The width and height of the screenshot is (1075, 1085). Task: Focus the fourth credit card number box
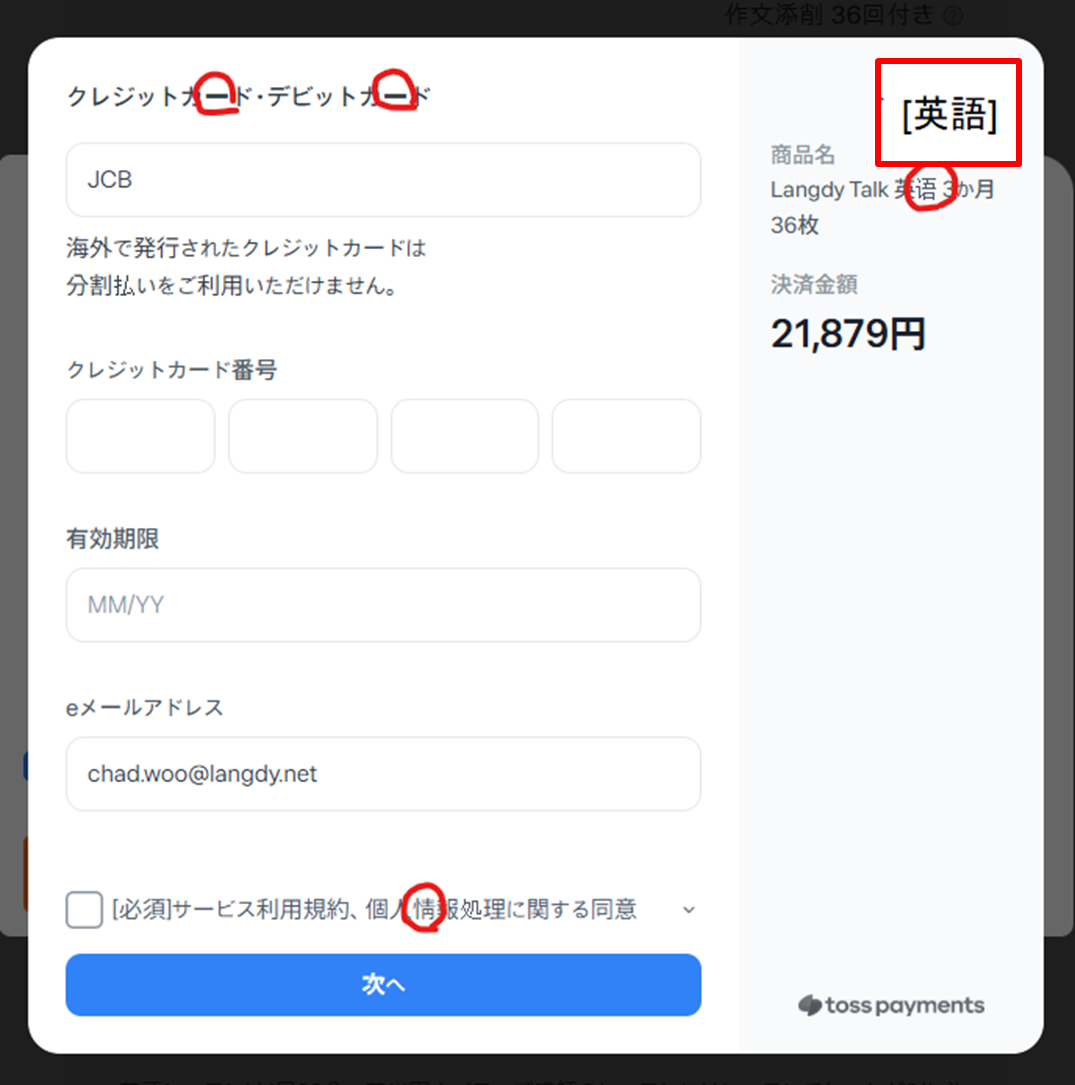627,436
